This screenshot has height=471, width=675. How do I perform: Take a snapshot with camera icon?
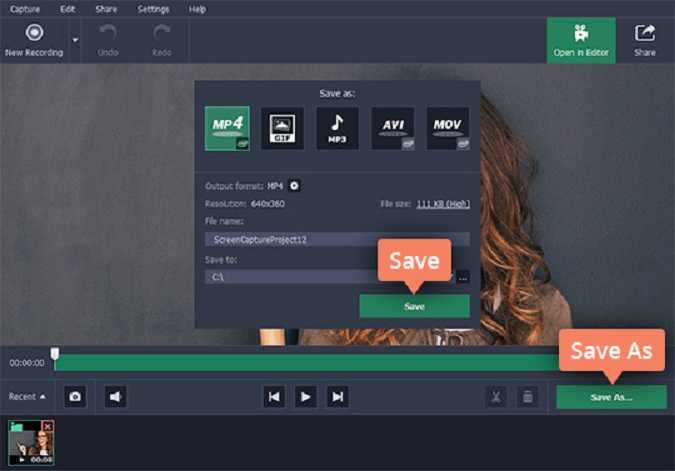pos(75,397)
